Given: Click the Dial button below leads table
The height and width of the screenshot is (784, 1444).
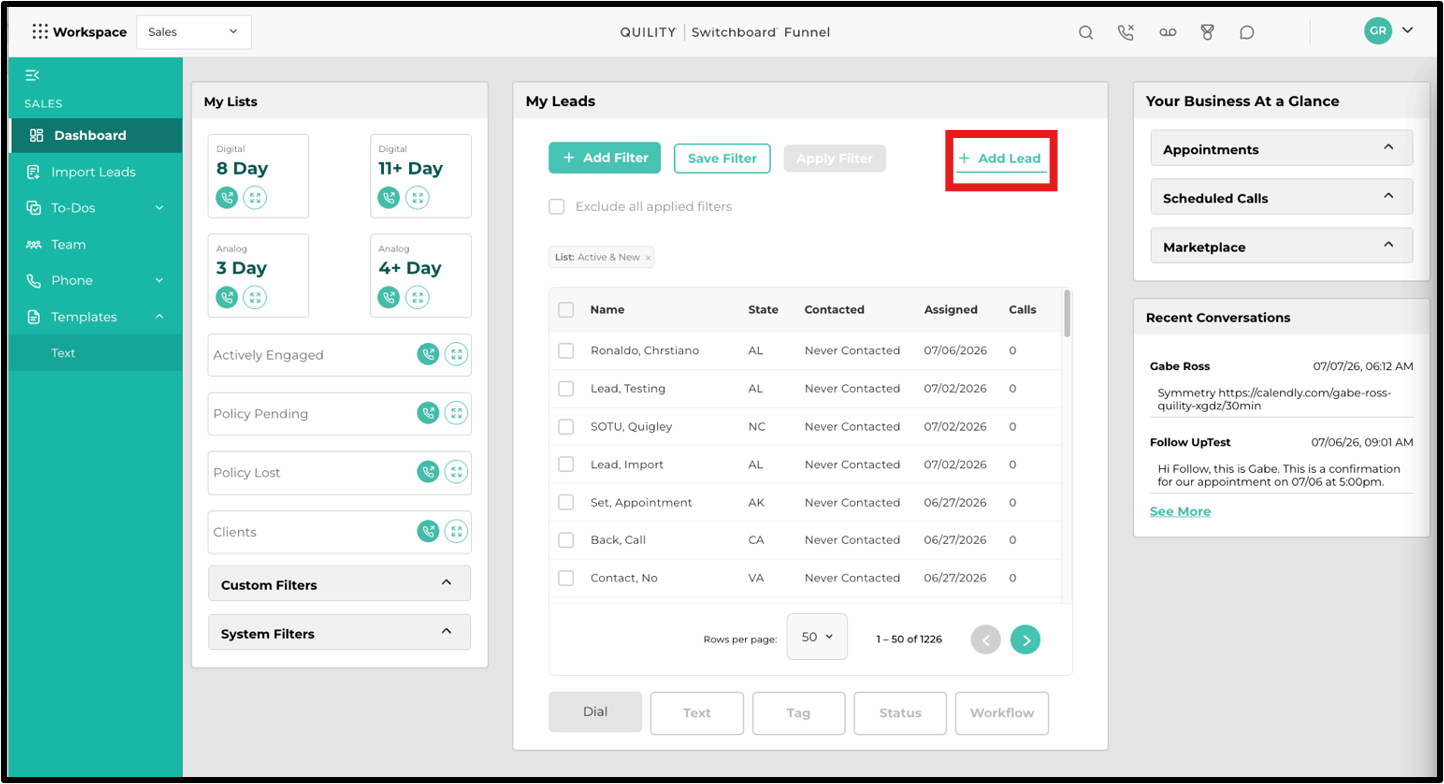Looking at the screenshot, I should pos(595,712).
